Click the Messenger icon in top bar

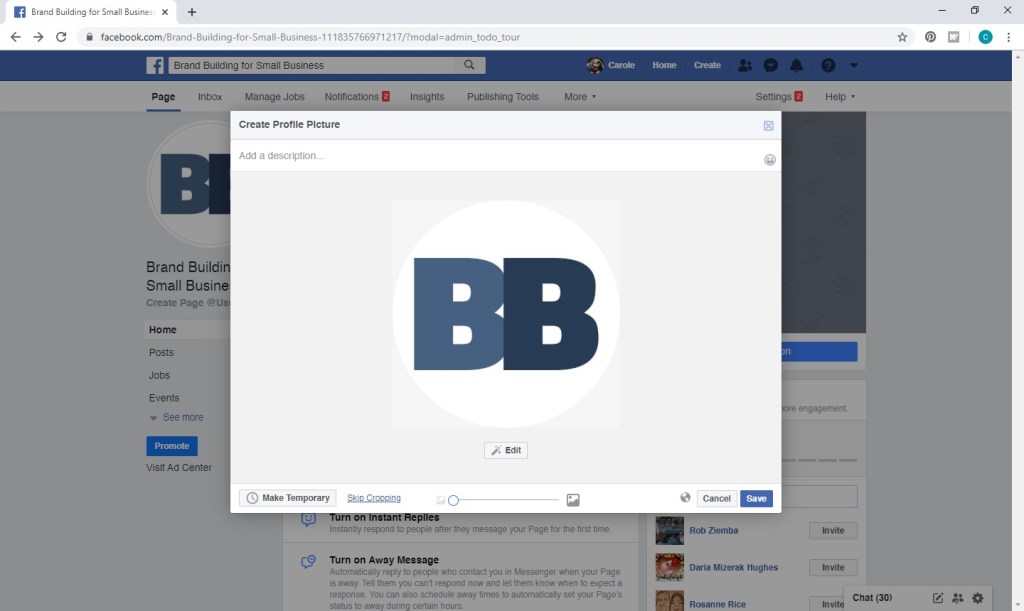point(771,65)
